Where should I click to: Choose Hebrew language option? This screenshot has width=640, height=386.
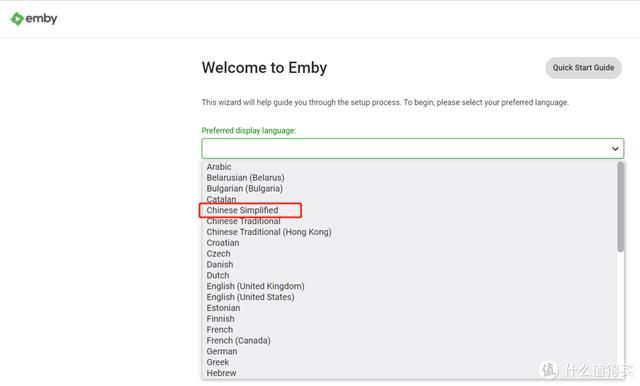[x=221, y=373]
